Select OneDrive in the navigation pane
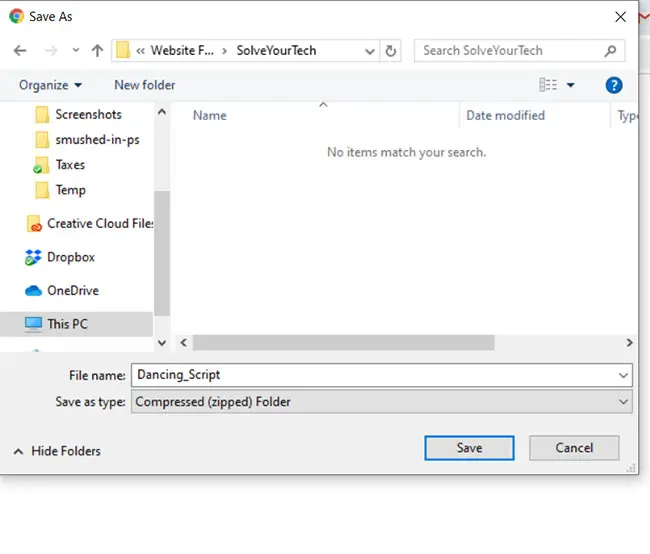Screen dimensions: 650x554 (72, 290)
